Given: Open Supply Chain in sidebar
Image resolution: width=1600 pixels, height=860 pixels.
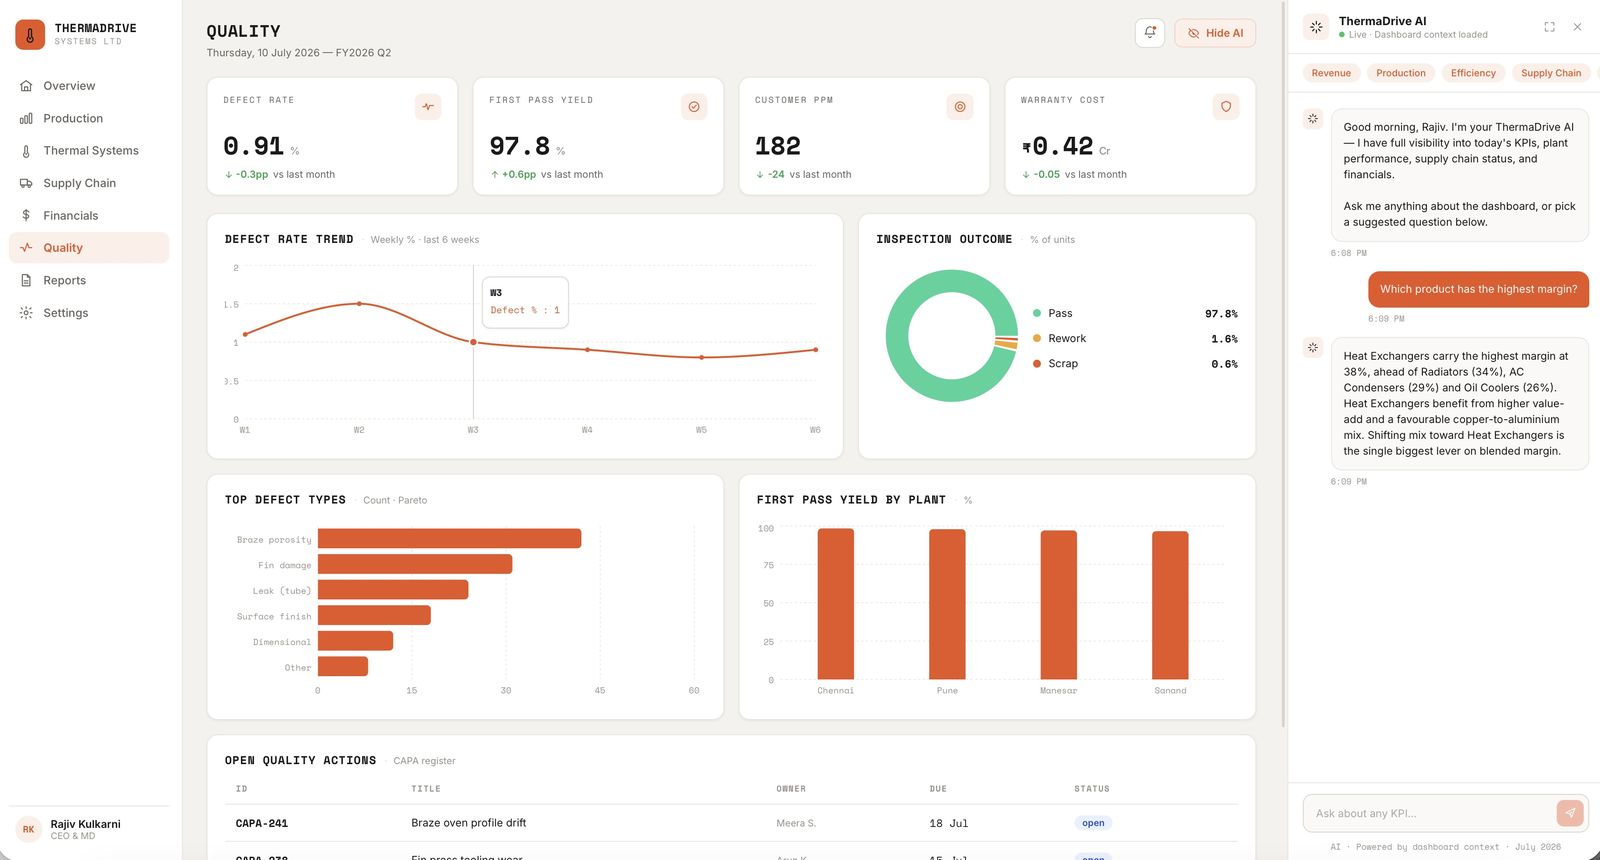Looking at the screenshot, I should [x=89, y=183].
